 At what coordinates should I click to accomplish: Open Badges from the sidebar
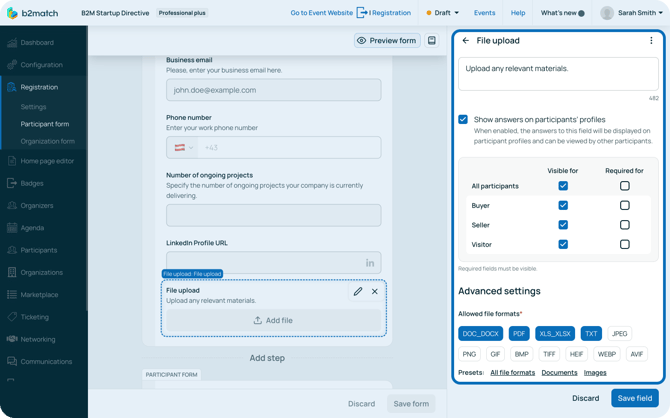[x=32, y=183]
